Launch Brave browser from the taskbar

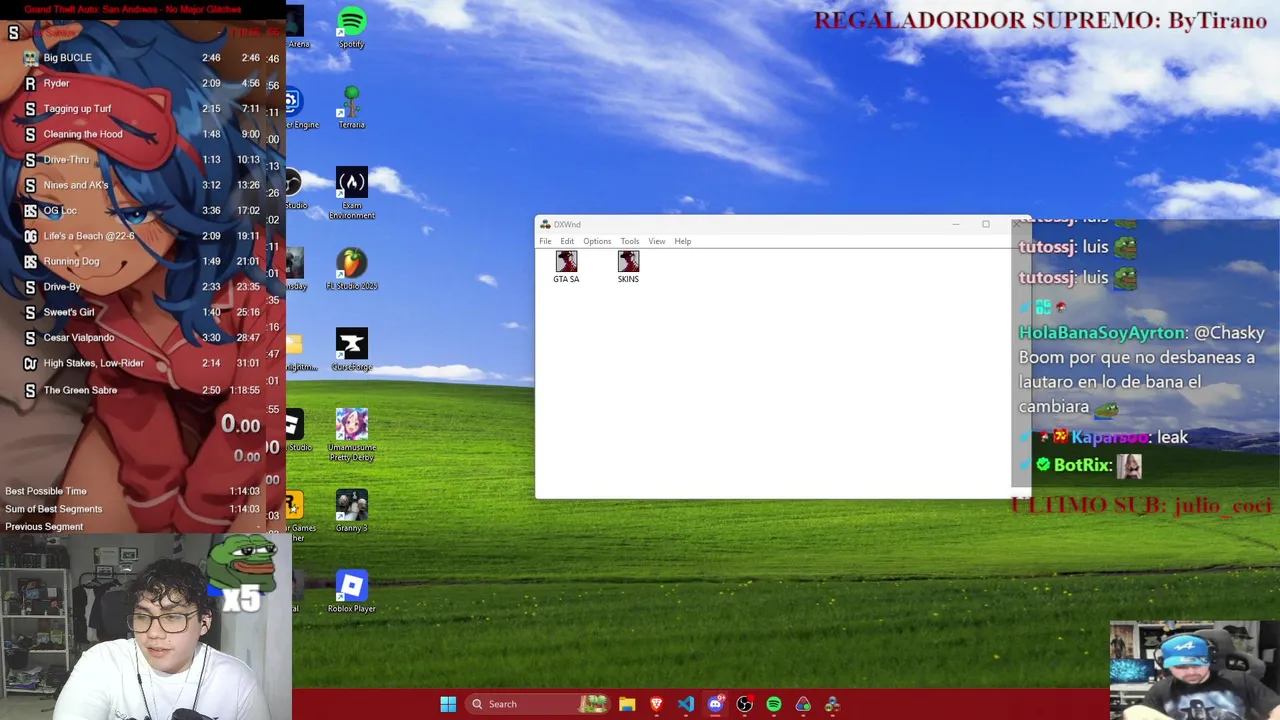[656, 704]
